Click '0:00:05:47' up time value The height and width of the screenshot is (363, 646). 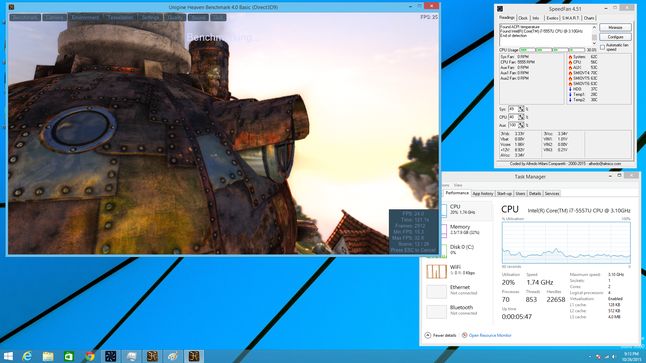point(517,316)
